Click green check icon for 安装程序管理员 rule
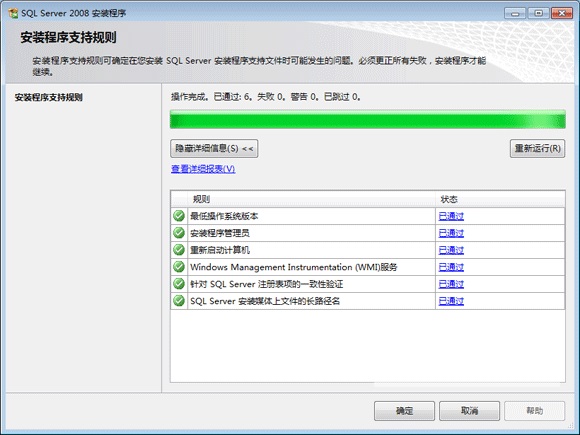 pyautogui.click(x=179, y=233)
